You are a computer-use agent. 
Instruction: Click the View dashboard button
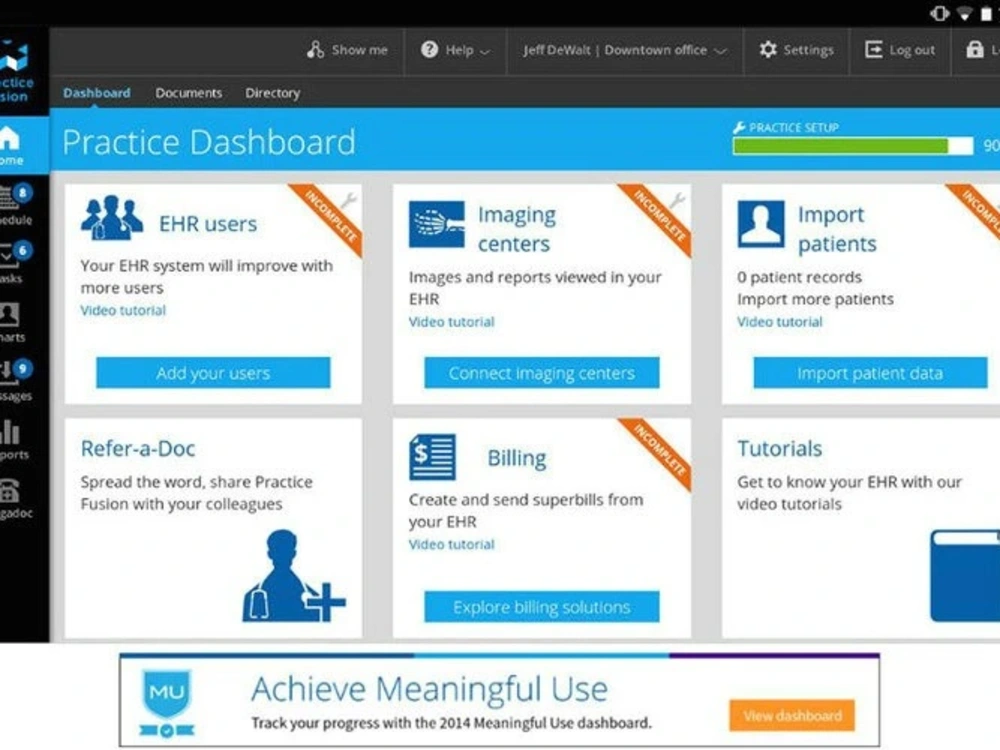coord(792,716)
